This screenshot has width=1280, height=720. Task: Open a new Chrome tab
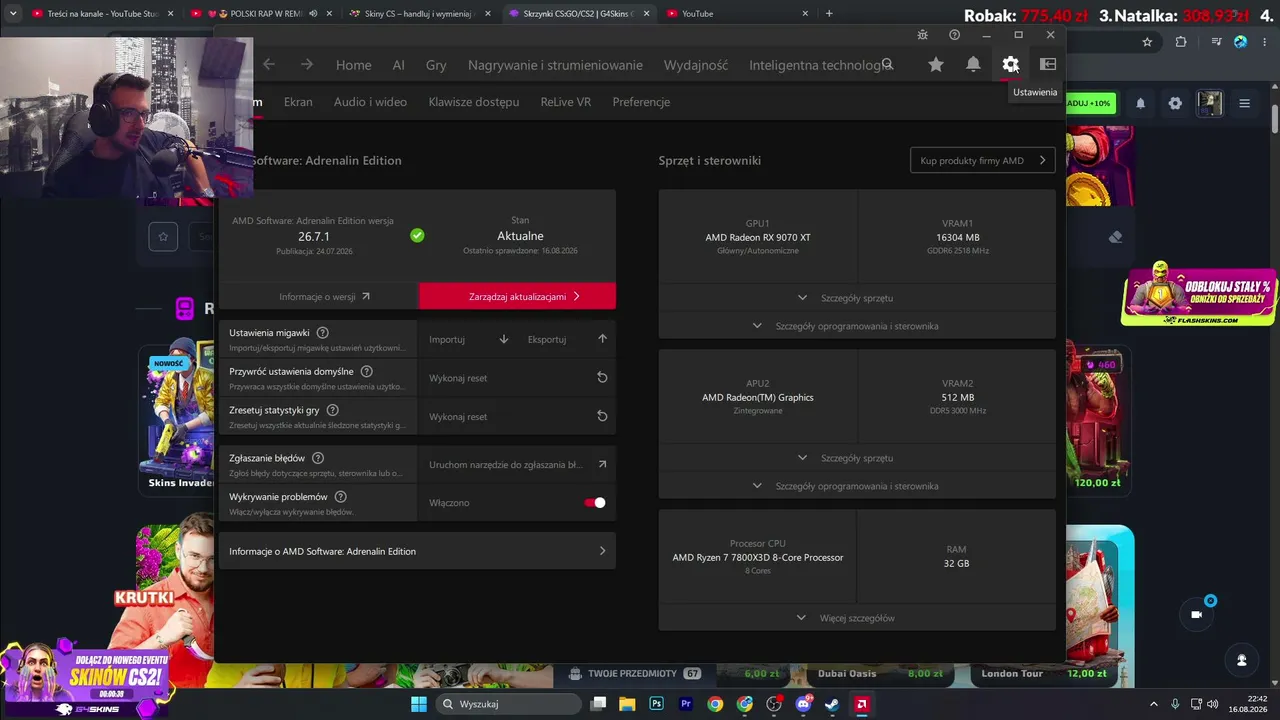click(829, 14)
